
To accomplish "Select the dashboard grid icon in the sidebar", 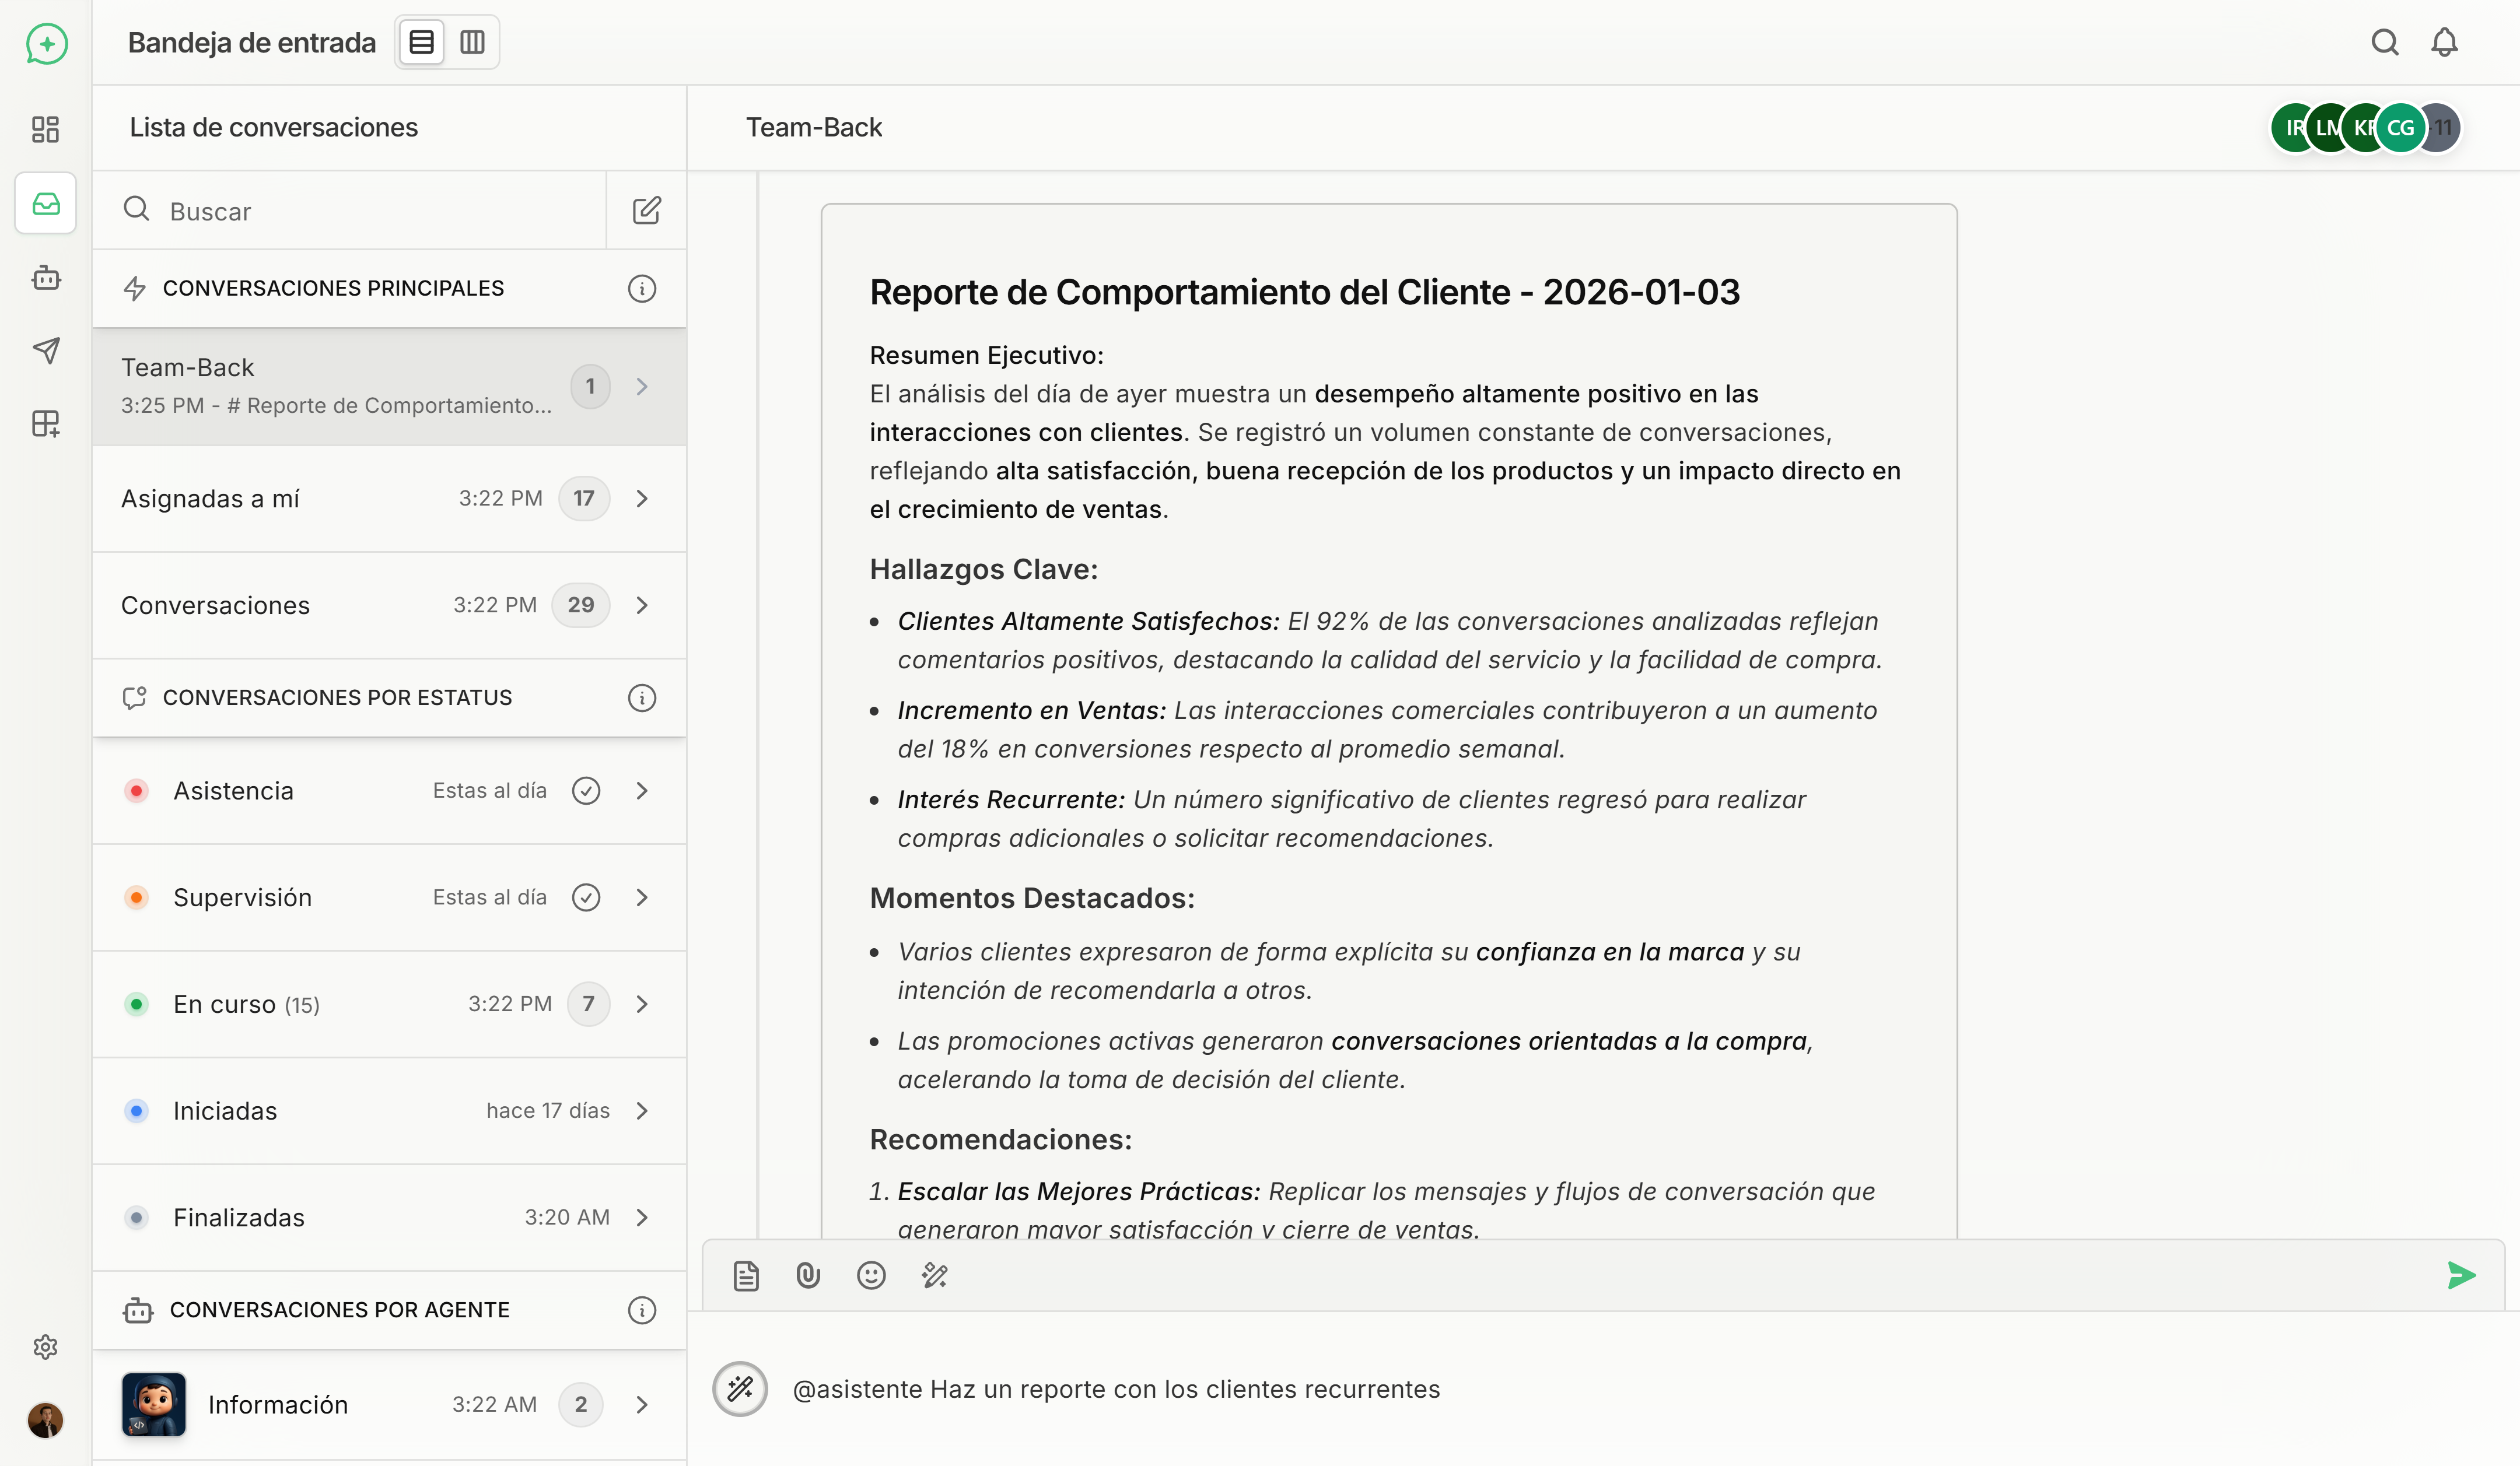I will click(x=45, y=129).
